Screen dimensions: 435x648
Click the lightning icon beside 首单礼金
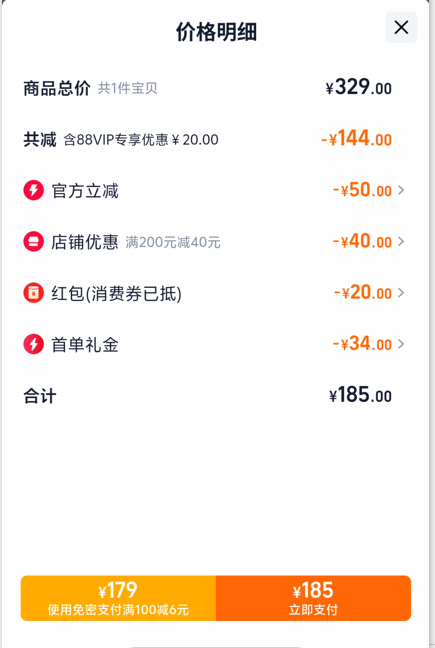tap(33, 344)
